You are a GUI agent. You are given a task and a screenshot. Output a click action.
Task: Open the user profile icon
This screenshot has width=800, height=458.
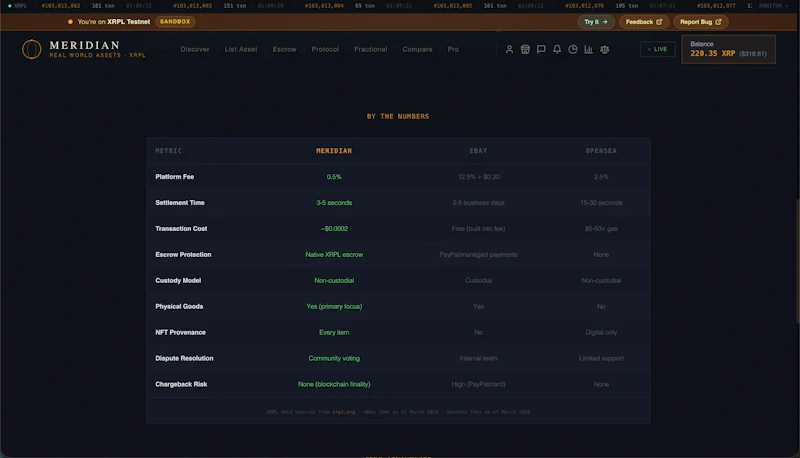[x=509, y=49]
